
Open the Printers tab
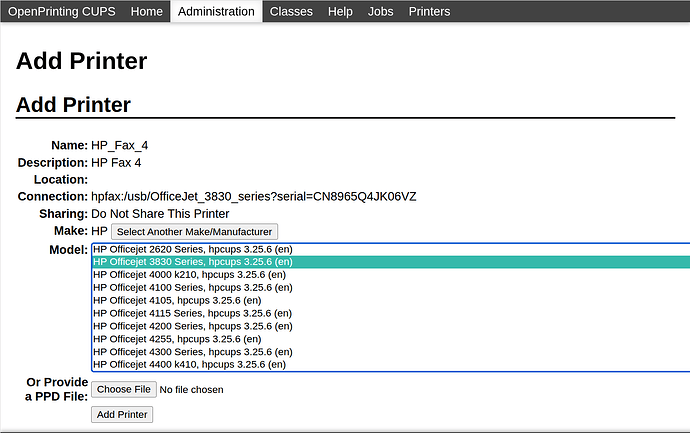[429, 12]
